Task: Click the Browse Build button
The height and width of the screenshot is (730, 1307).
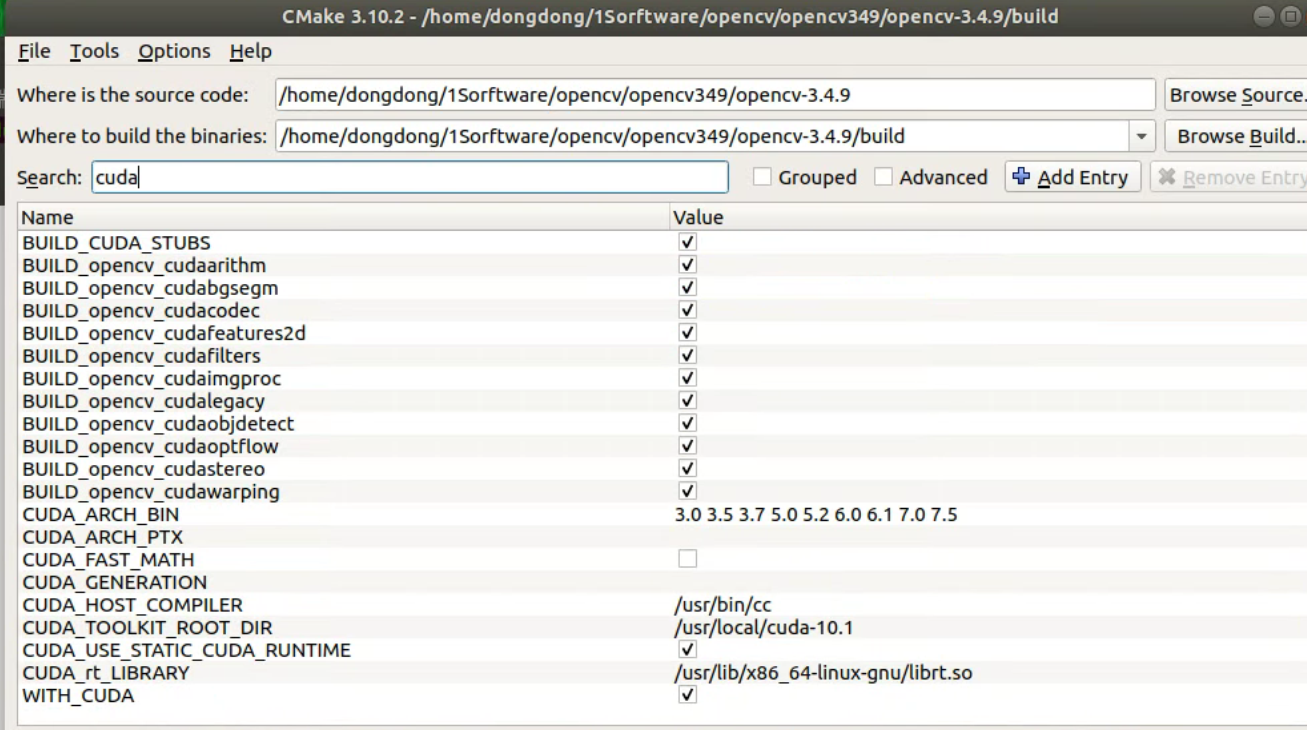Action: pyautogui.click(x=1236, y=136)
